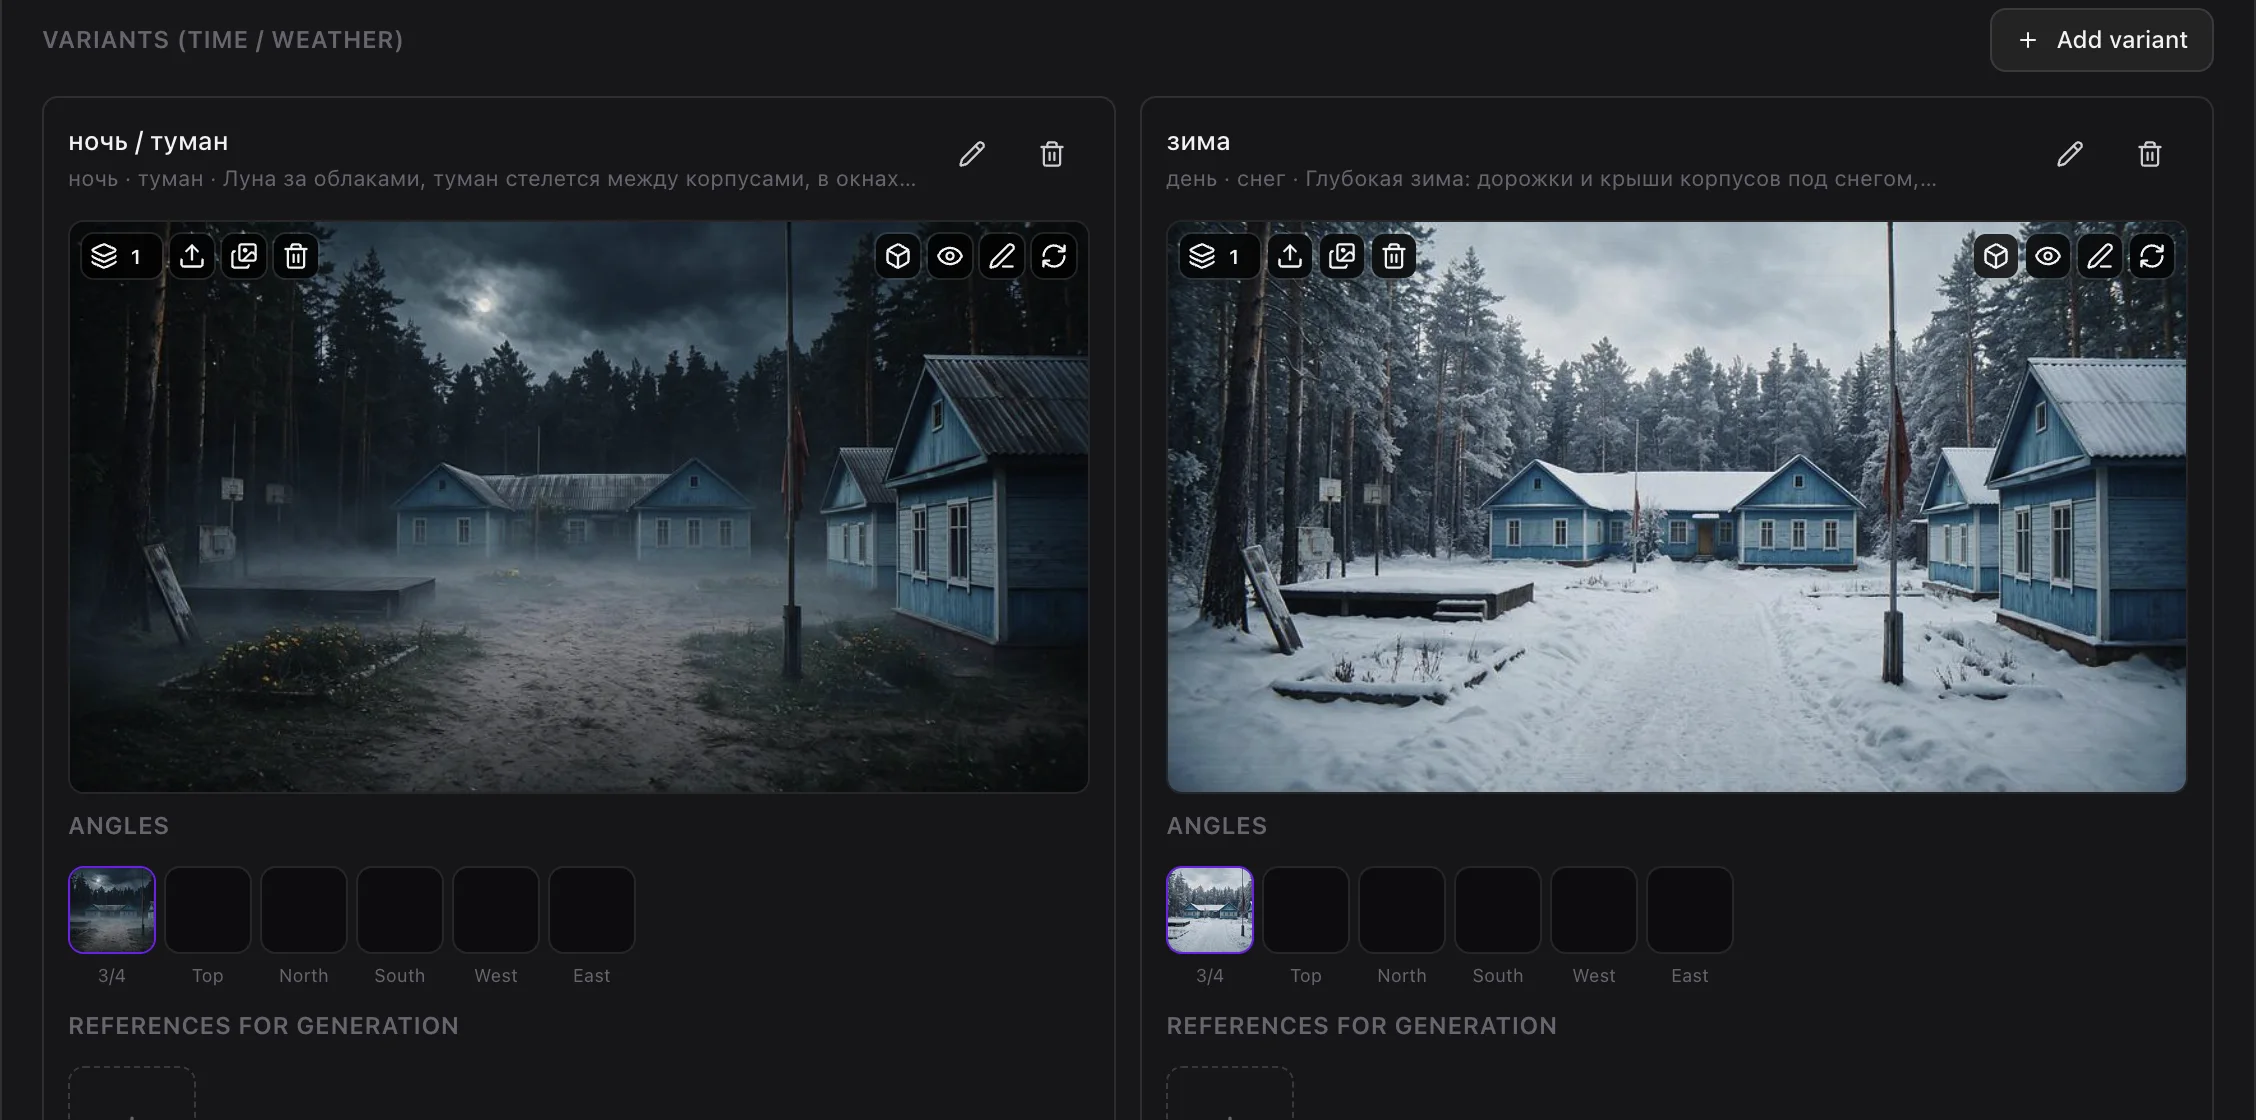Edit the ночь / туман variant with pencil
Viewport: 2256px width, 1120px height.
(972, 154)
